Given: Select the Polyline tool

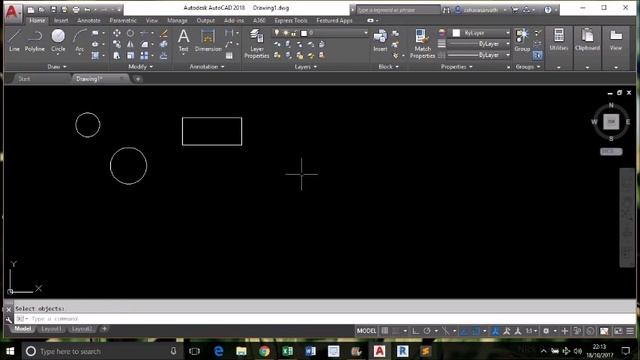Looking at the screenshot, I should [x=35, y=40].
